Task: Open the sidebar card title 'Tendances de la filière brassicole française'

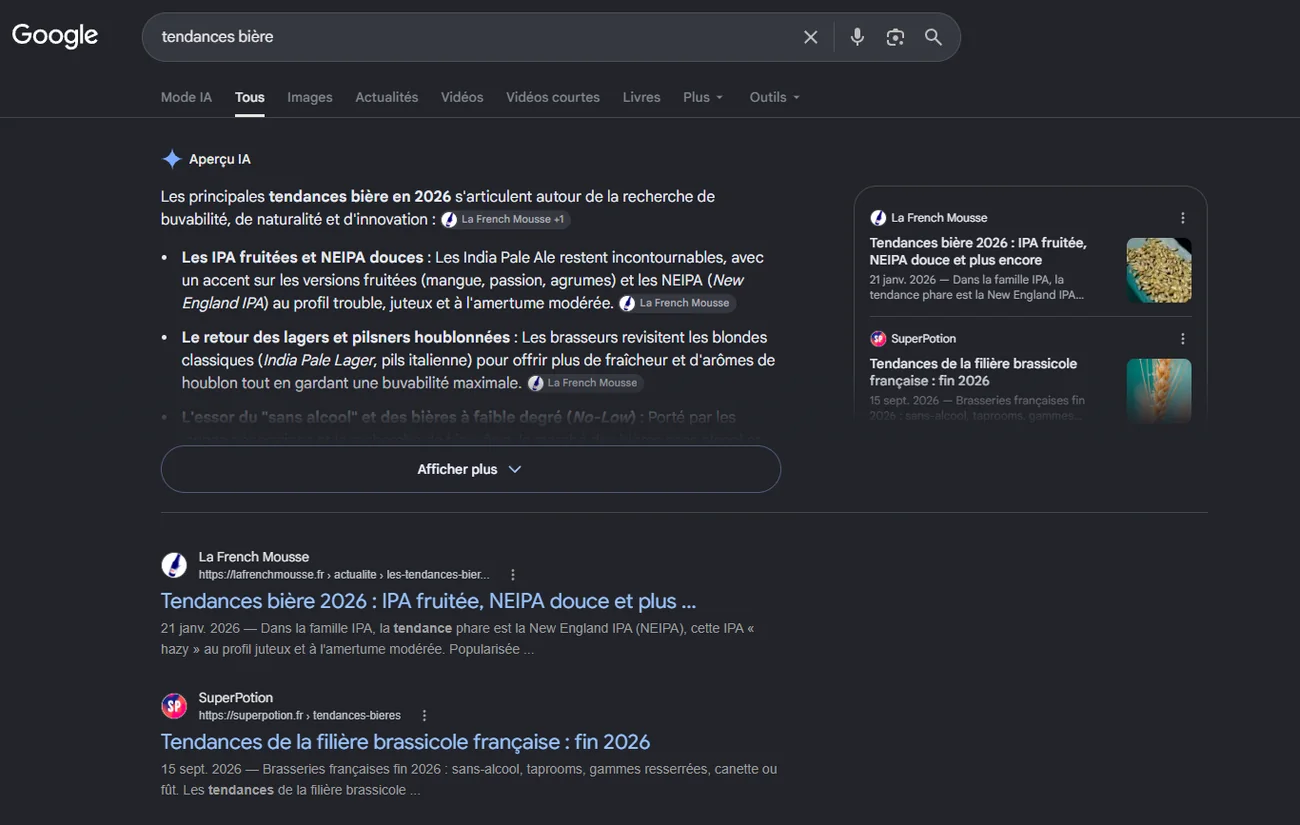Action: pos(973,372)
